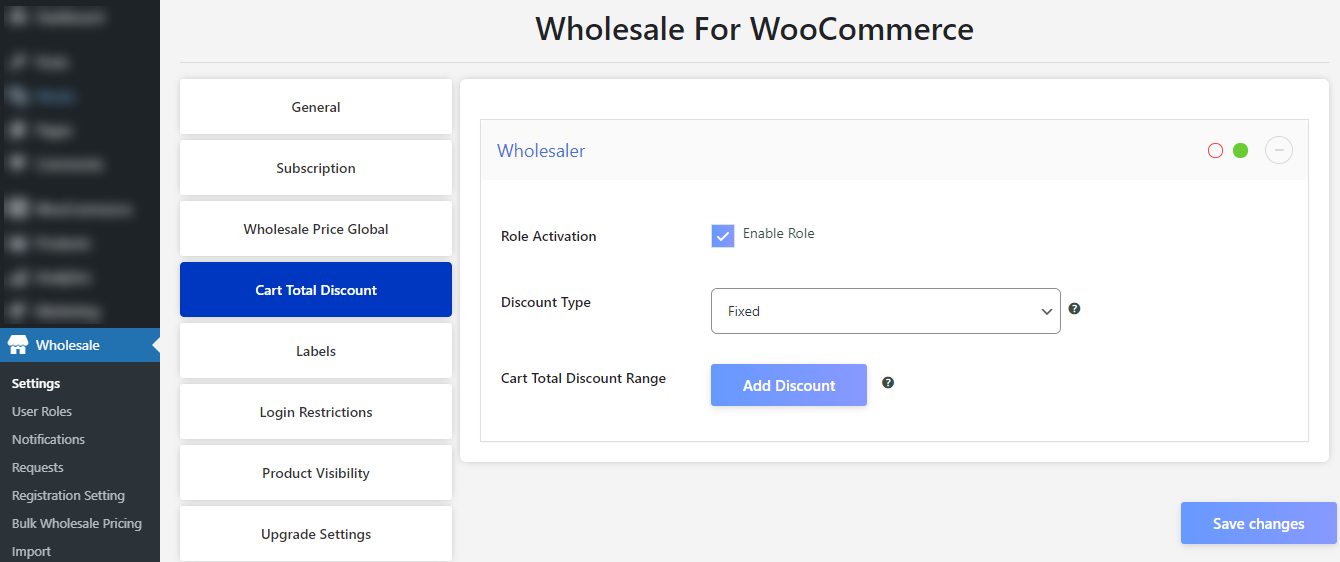This screenshot has height=562, width=1340.
Task: Click the Save changes button
Action: [1258, 523]
